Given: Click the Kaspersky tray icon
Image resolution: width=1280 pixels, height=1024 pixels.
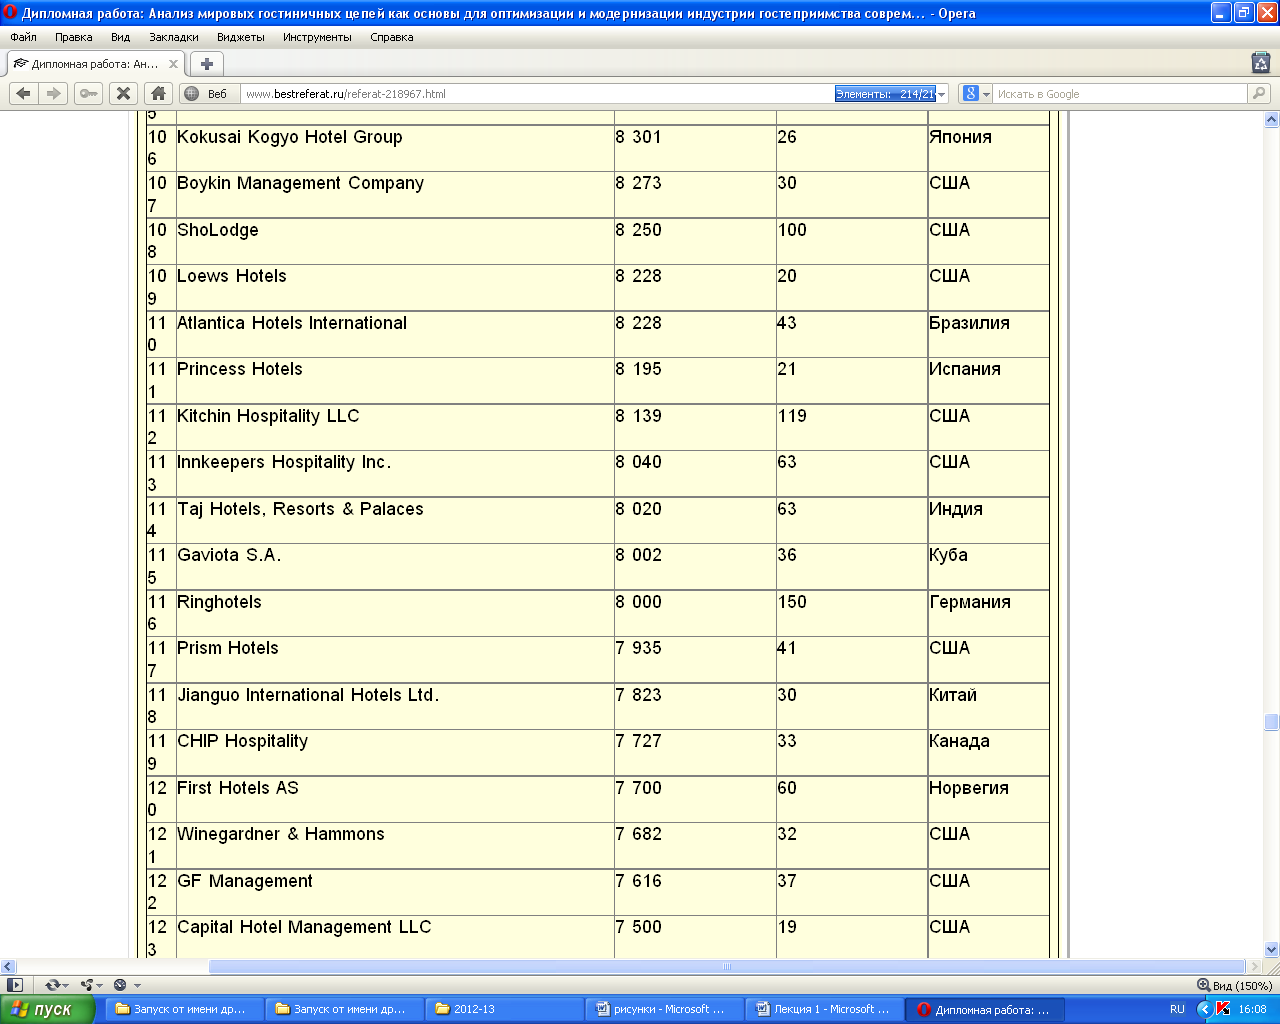Looking at the screenshot, I should coord(1223,1009).
